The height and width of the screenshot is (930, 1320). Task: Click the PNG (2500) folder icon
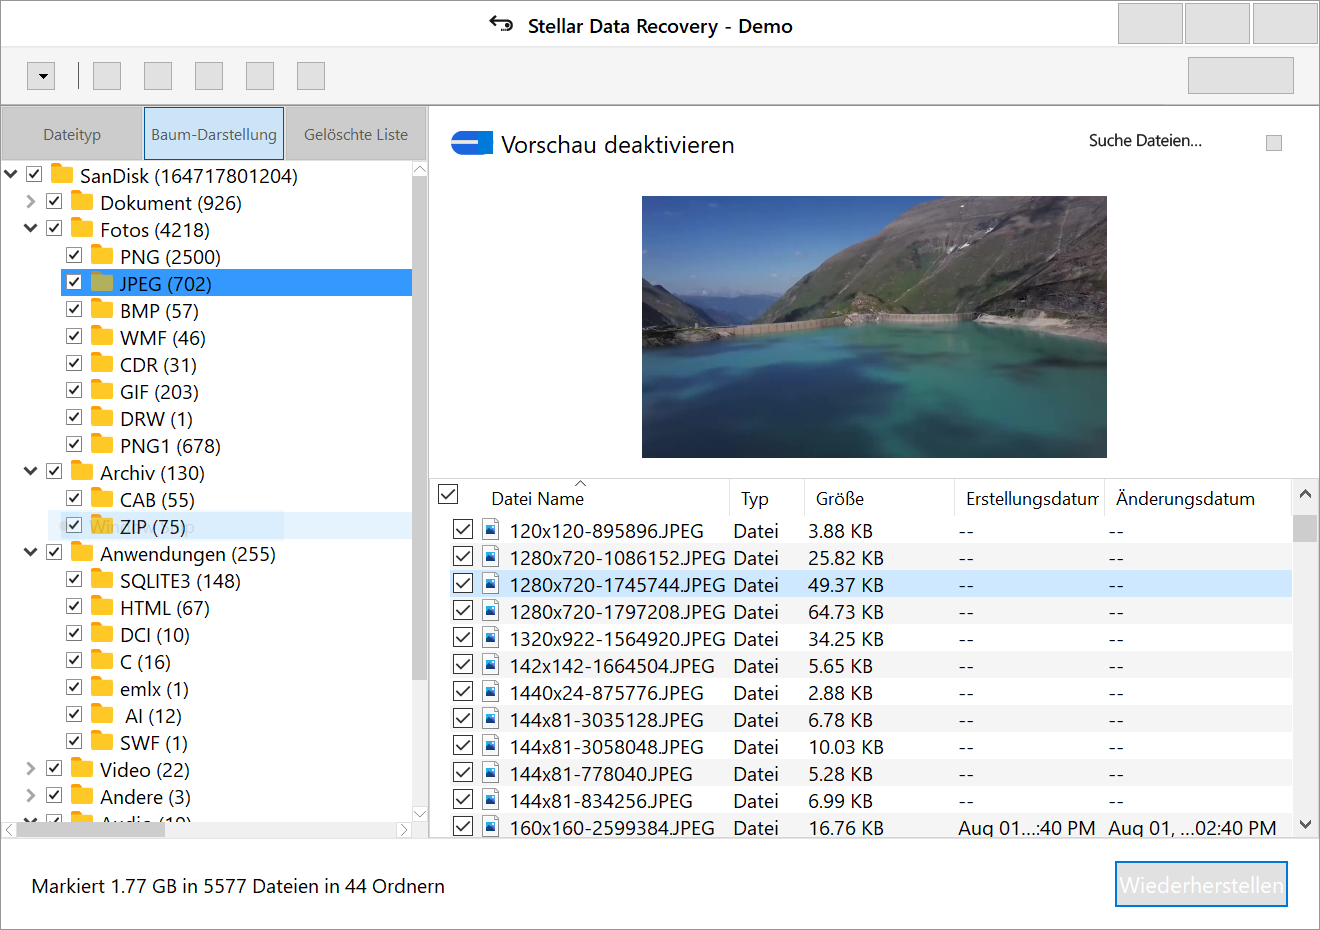coord(102,255)
